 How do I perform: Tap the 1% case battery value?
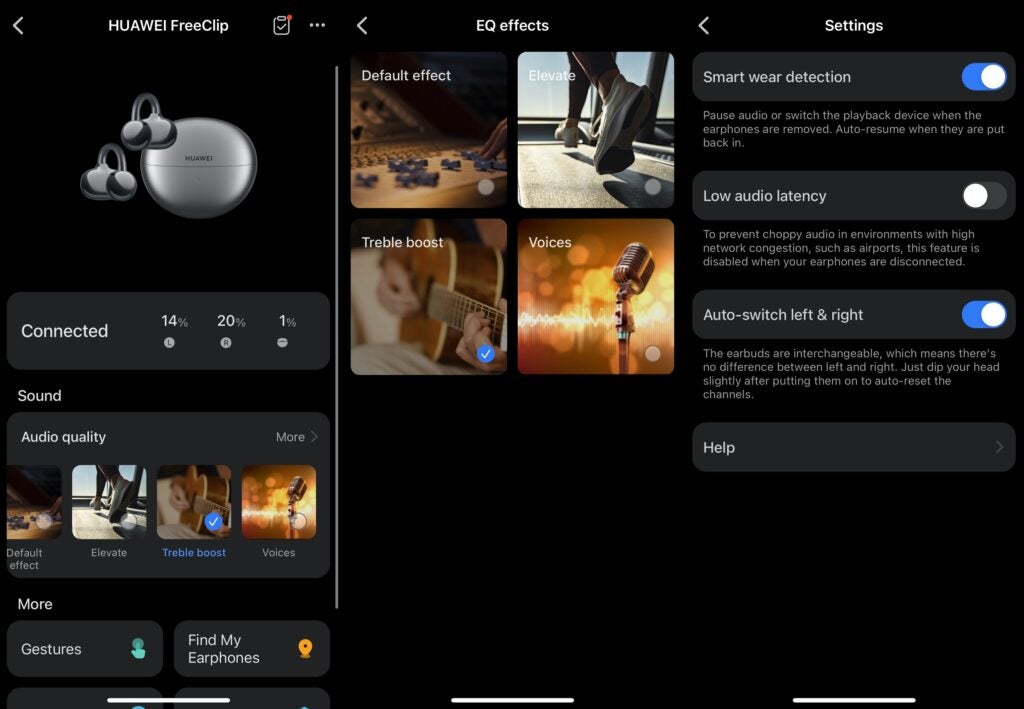pos(287,321)
